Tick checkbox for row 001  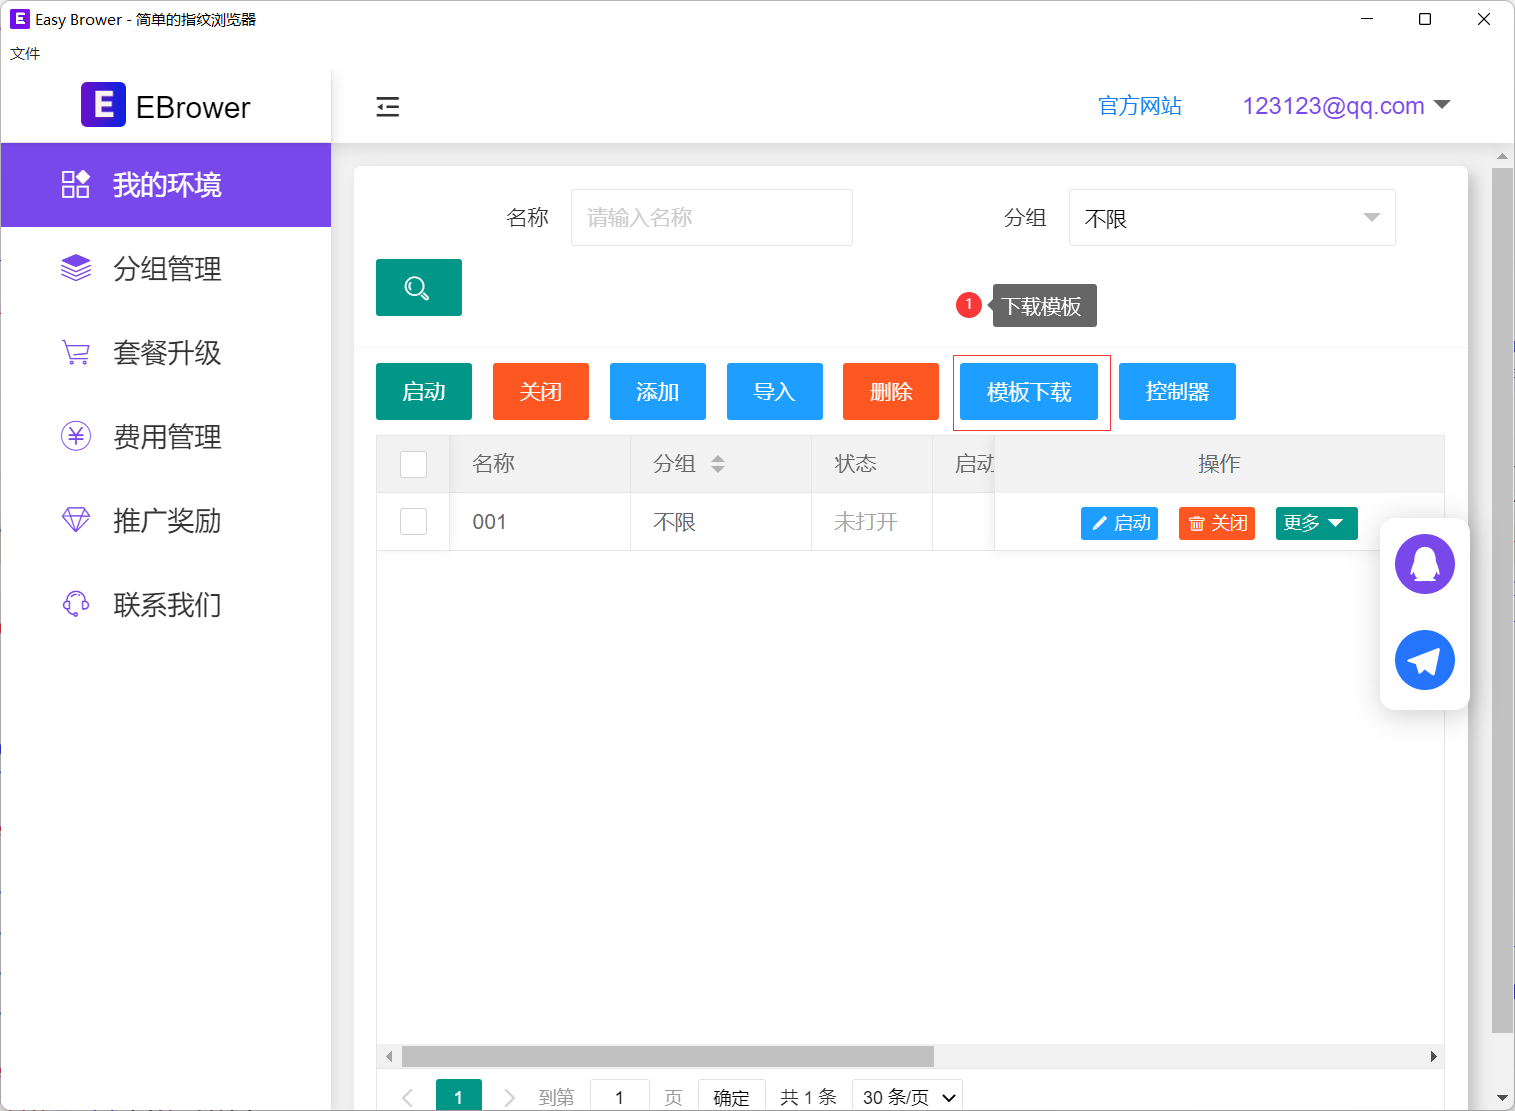tap(413, 522)
